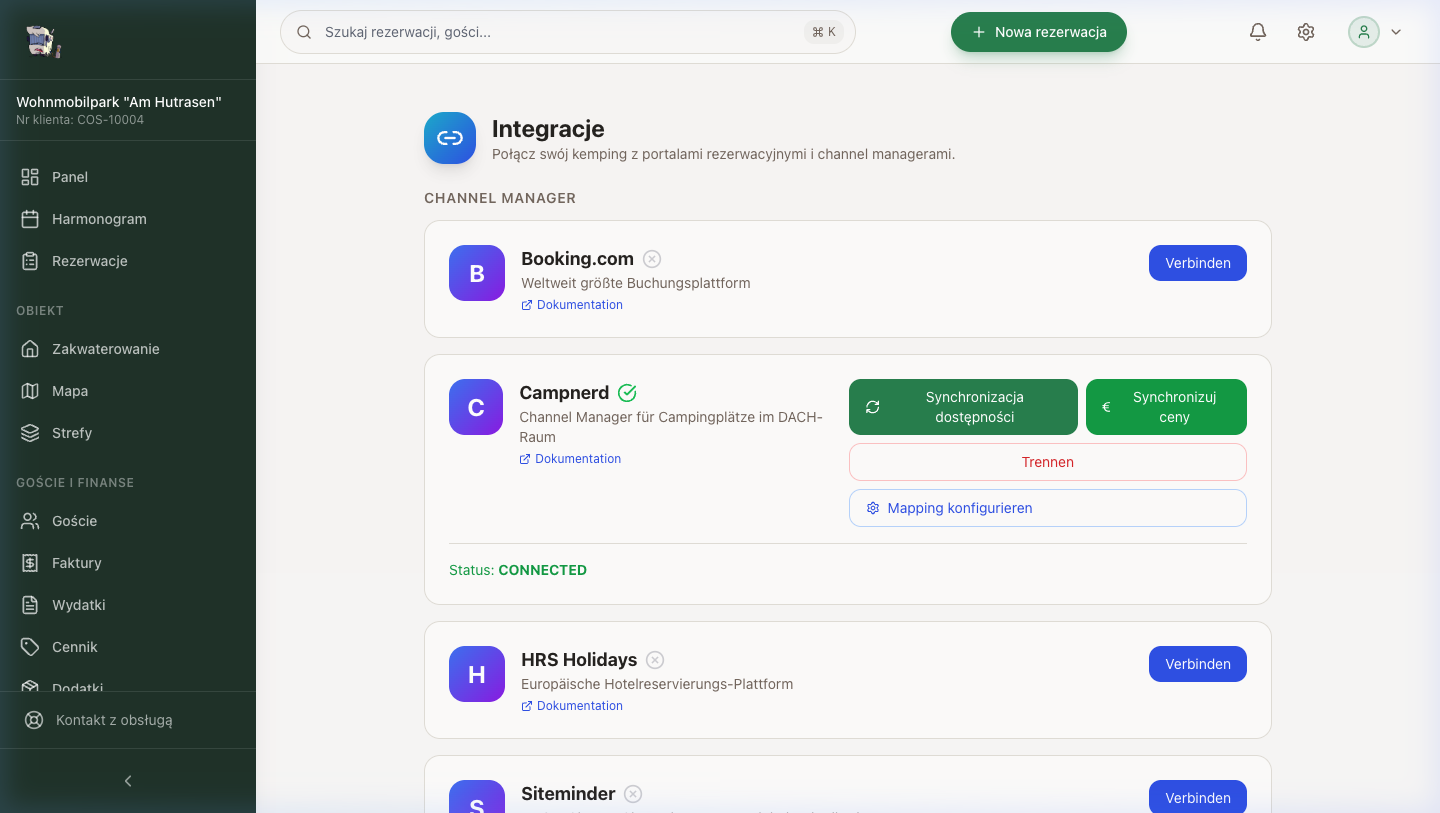Expand the user account menu chevron
Viewport: 1440px width, 813px height.
[1396, 32]
